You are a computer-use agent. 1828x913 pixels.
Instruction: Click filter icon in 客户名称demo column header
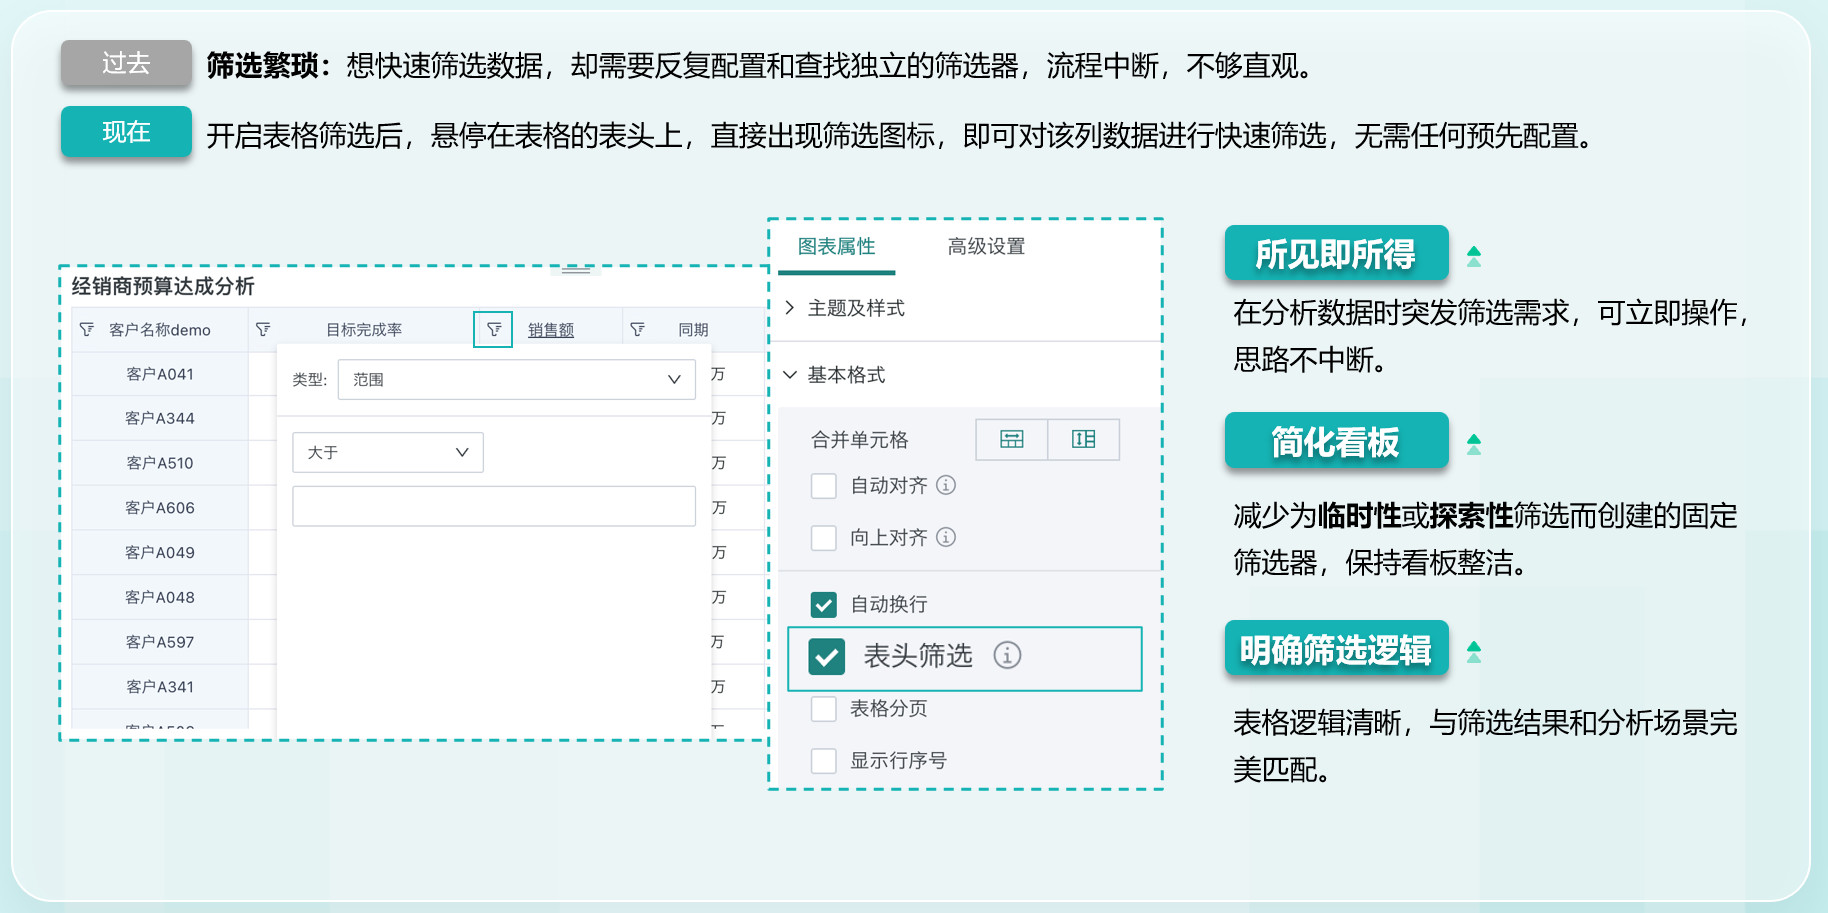87,329
